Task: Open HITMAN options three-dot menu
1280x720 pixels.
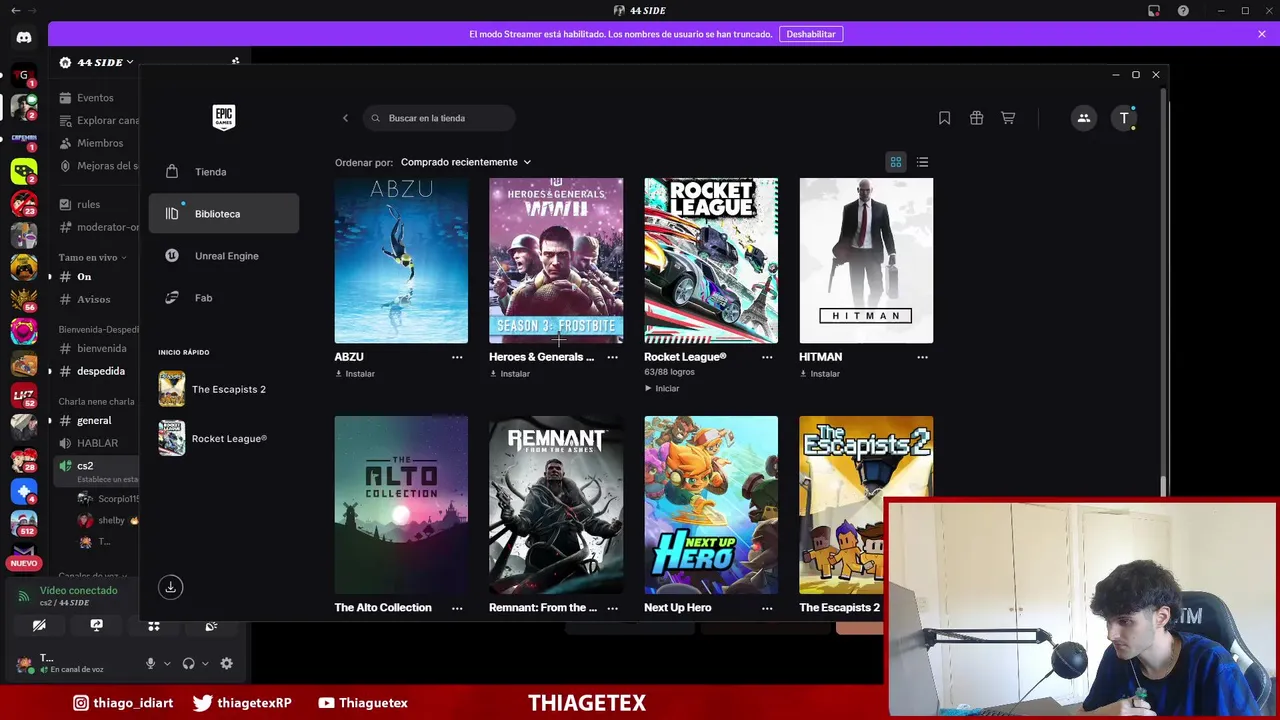Action: point(922,357)
